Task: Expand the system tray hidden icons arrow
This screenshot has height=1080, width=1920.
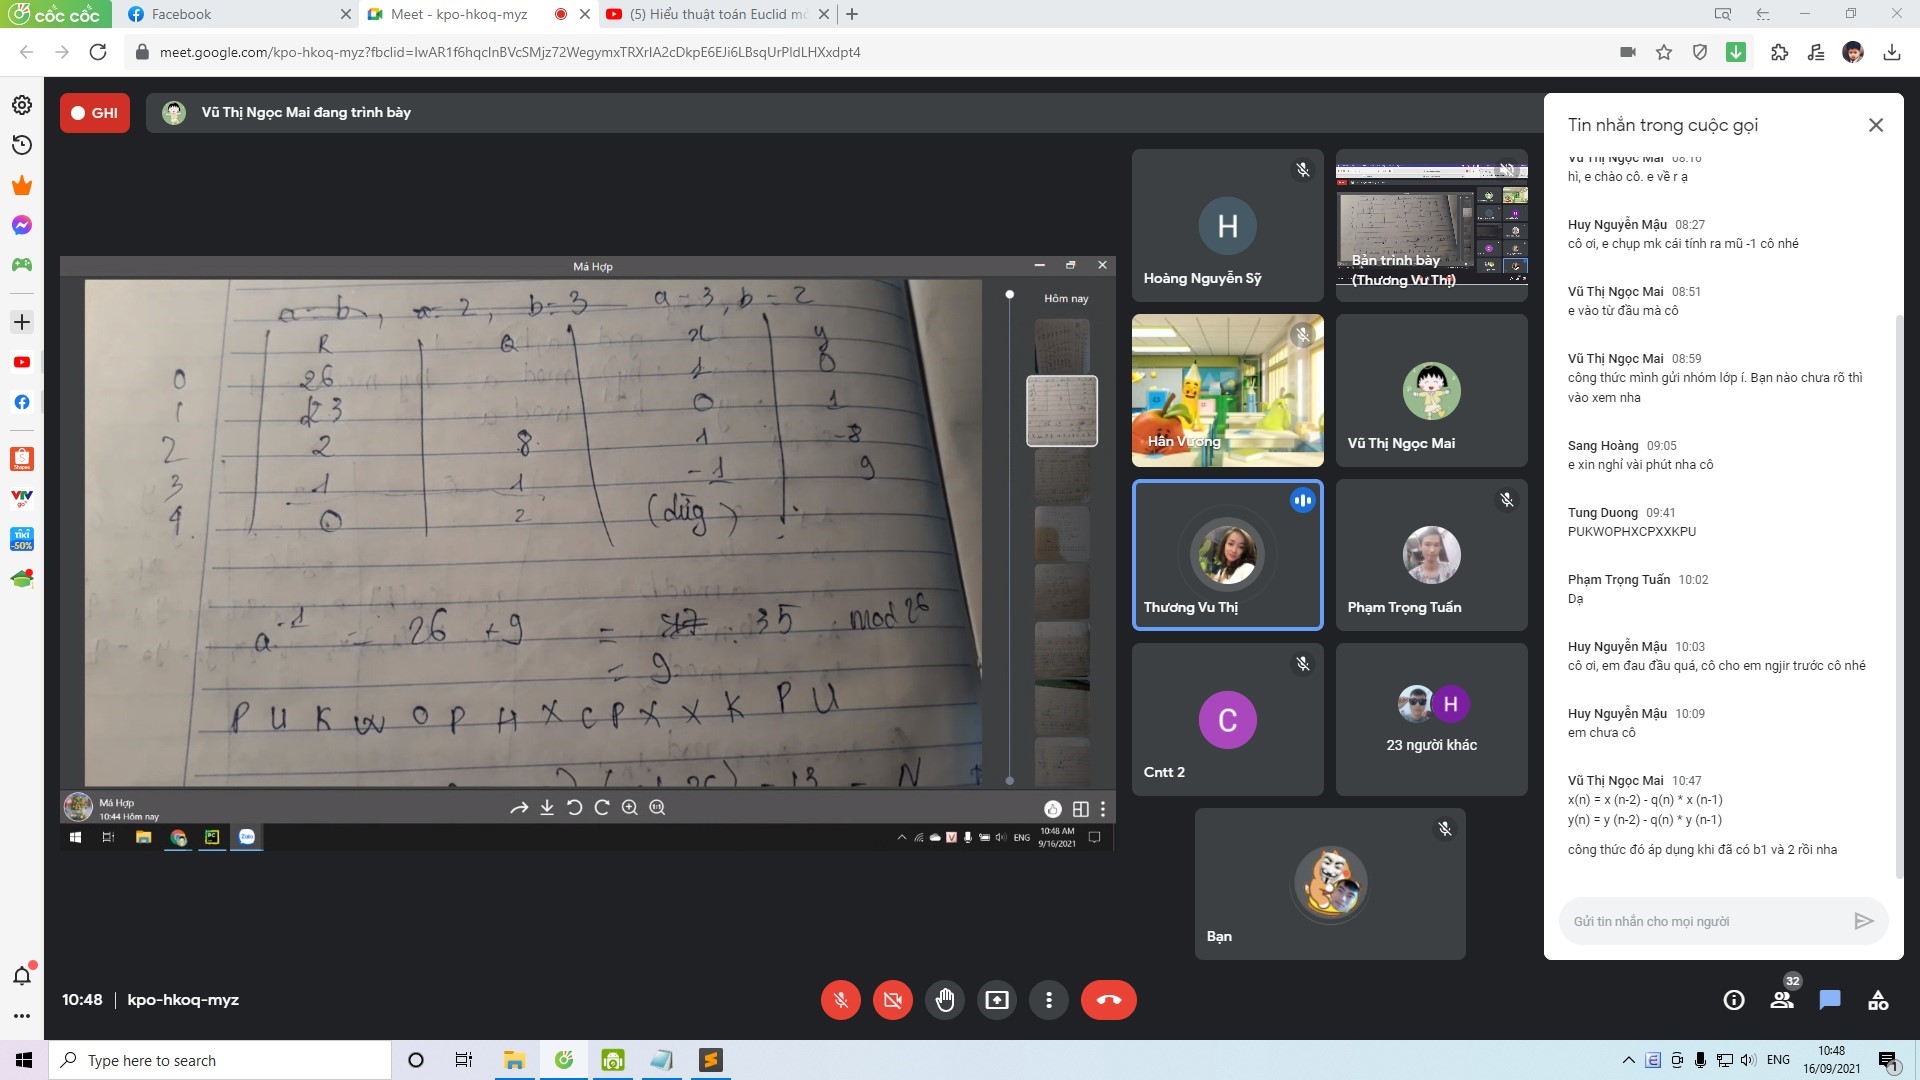Action: click(x=1628, y=1060)
